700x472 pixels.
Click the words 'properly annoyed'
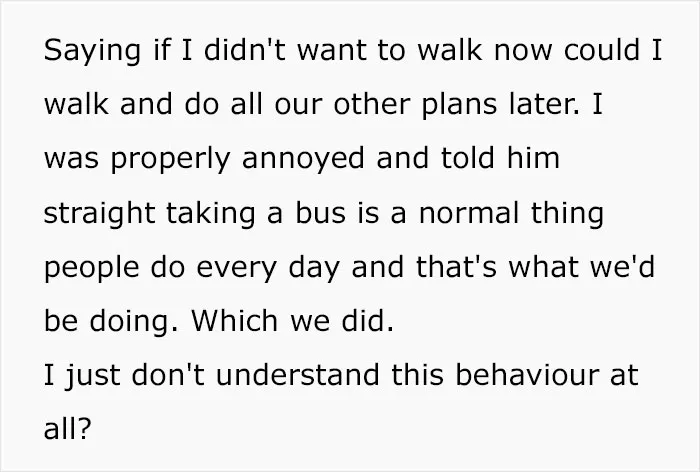point(238,159)
